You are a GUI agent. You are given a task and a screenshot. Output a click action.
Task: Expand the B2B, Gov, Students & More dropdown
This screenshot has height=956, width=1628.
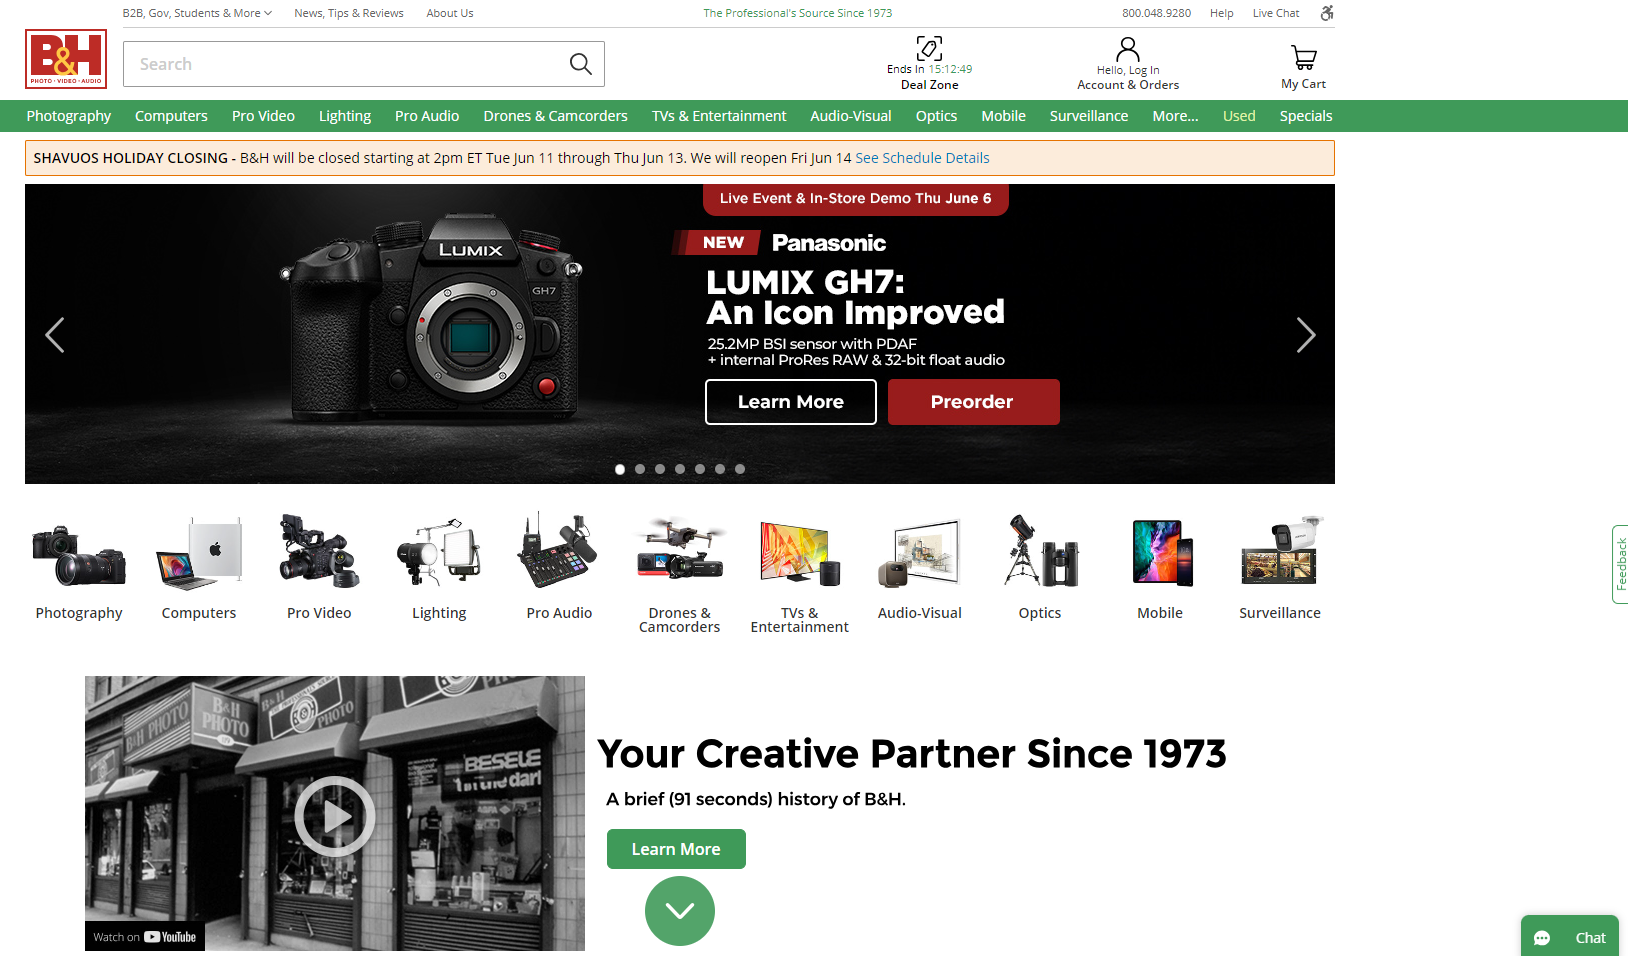point(197,13)
